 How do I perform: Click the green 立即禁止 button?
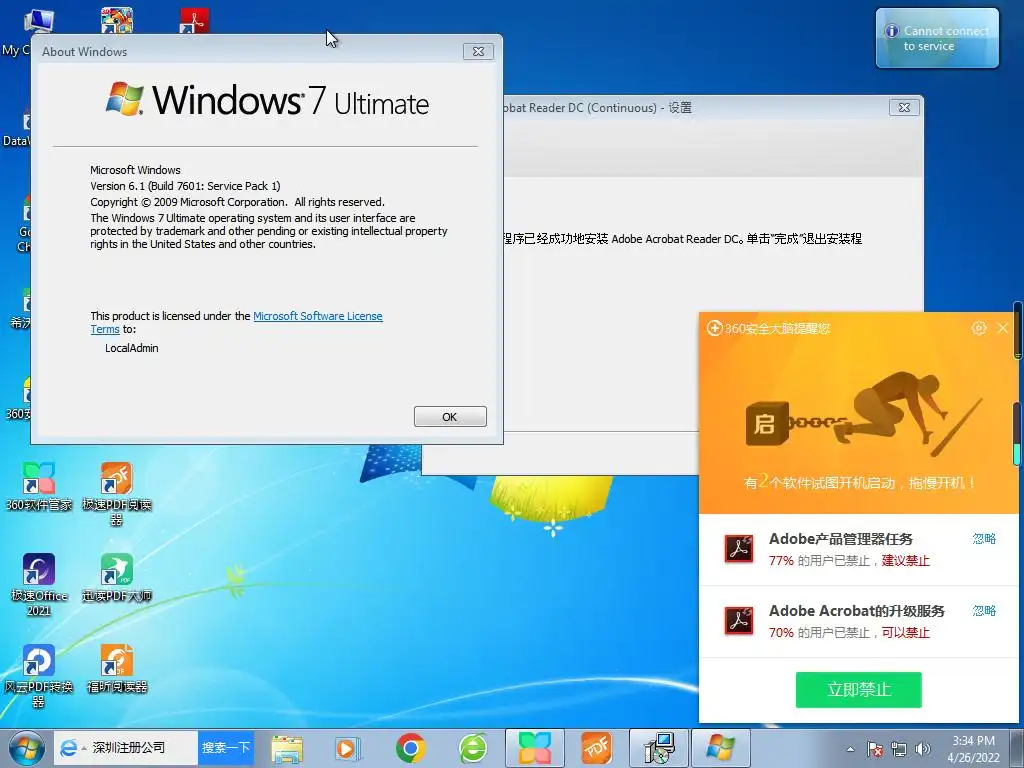[858, 690]
